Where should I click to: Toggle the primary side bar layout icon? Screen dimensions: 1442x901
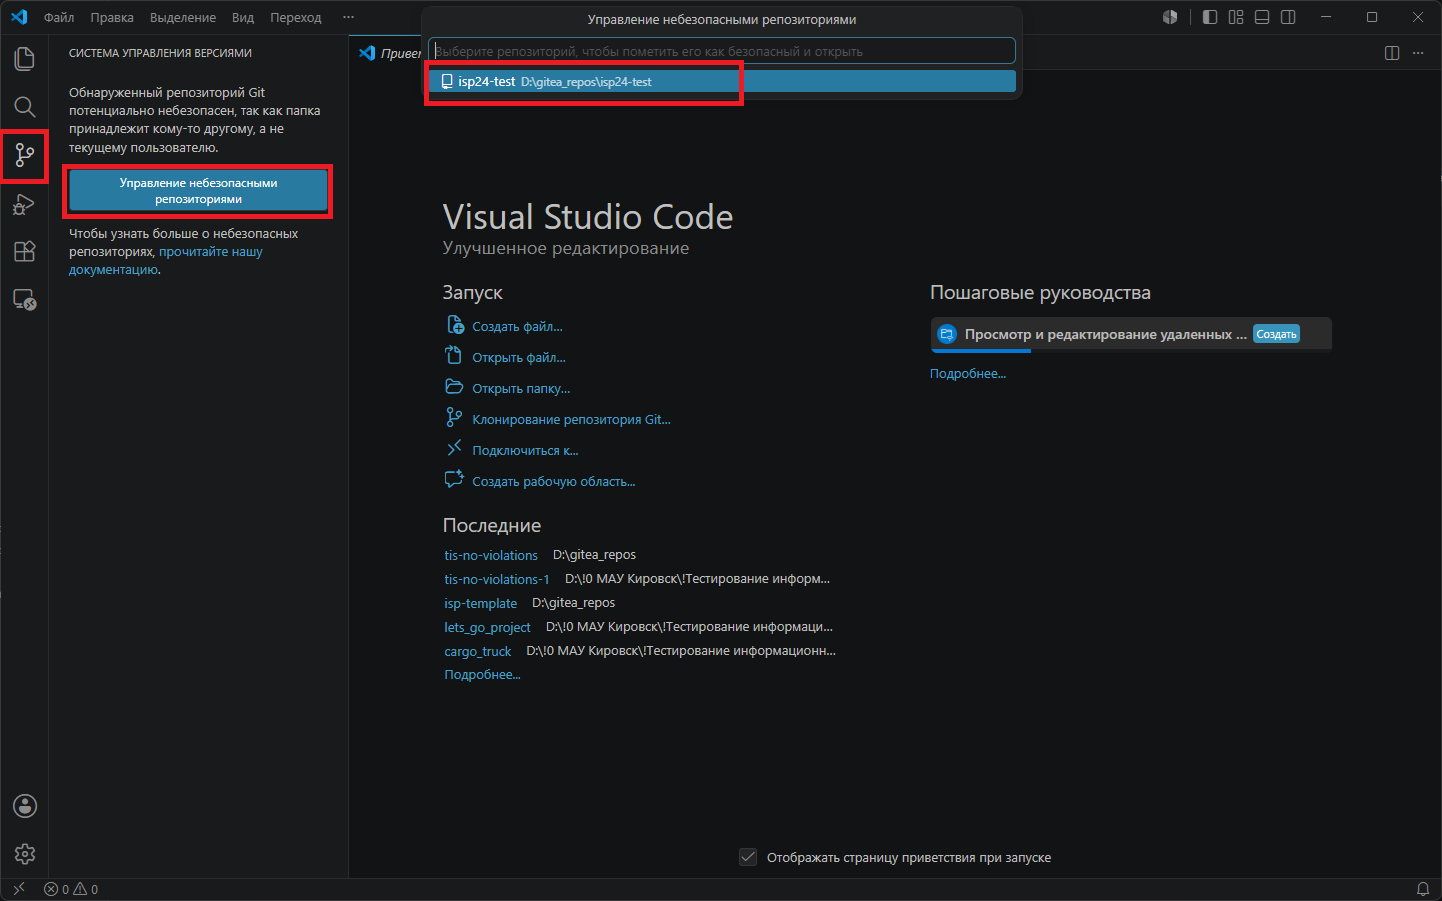tap(1210, 17)
